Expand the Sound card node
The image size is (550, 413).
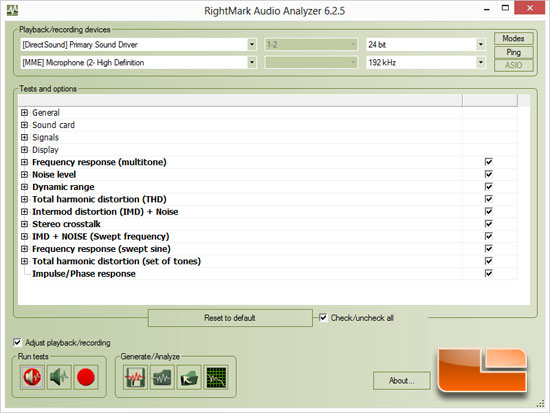point(24,125)
